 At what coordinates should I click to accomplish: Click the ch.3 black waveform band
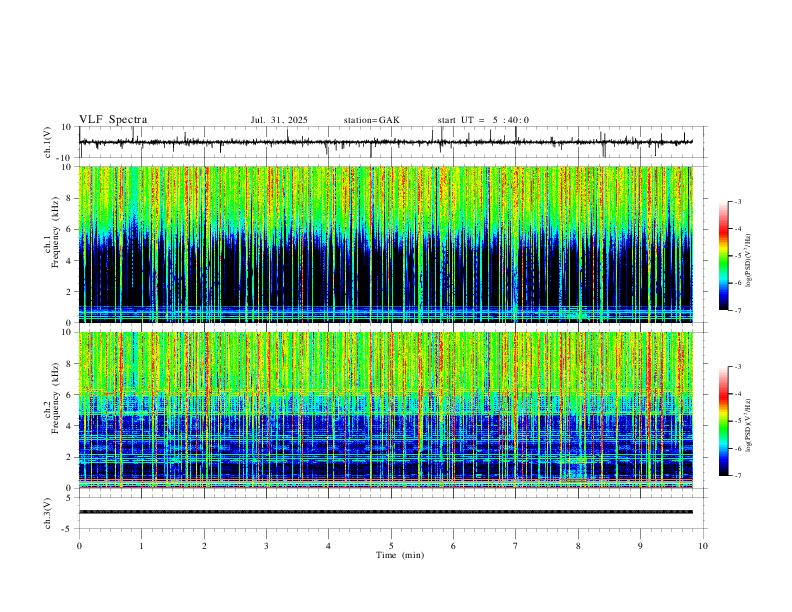[386, 512]
